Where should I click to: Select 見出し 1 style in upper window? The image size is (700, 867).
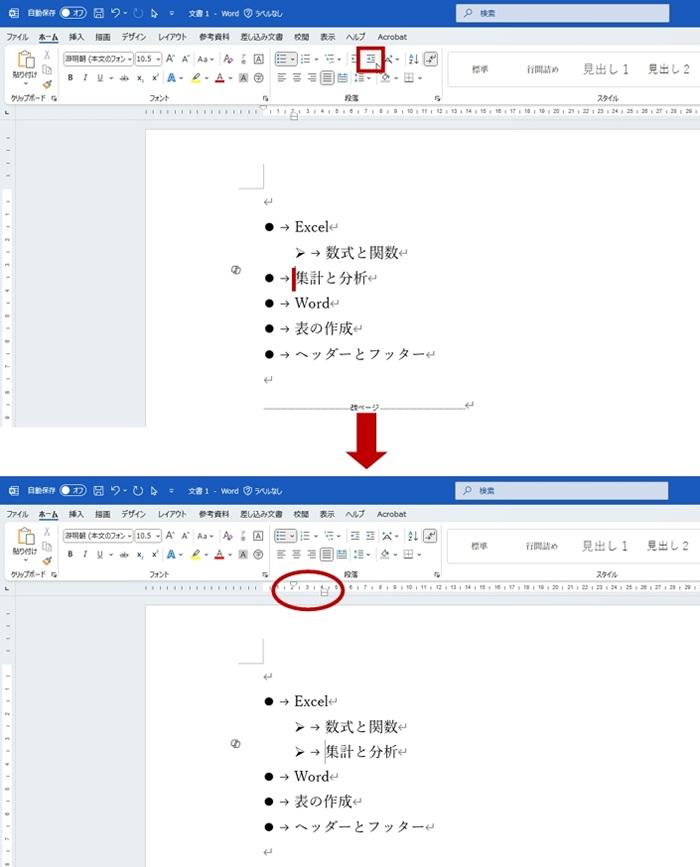pyautogui.click(x=606, y=69)
